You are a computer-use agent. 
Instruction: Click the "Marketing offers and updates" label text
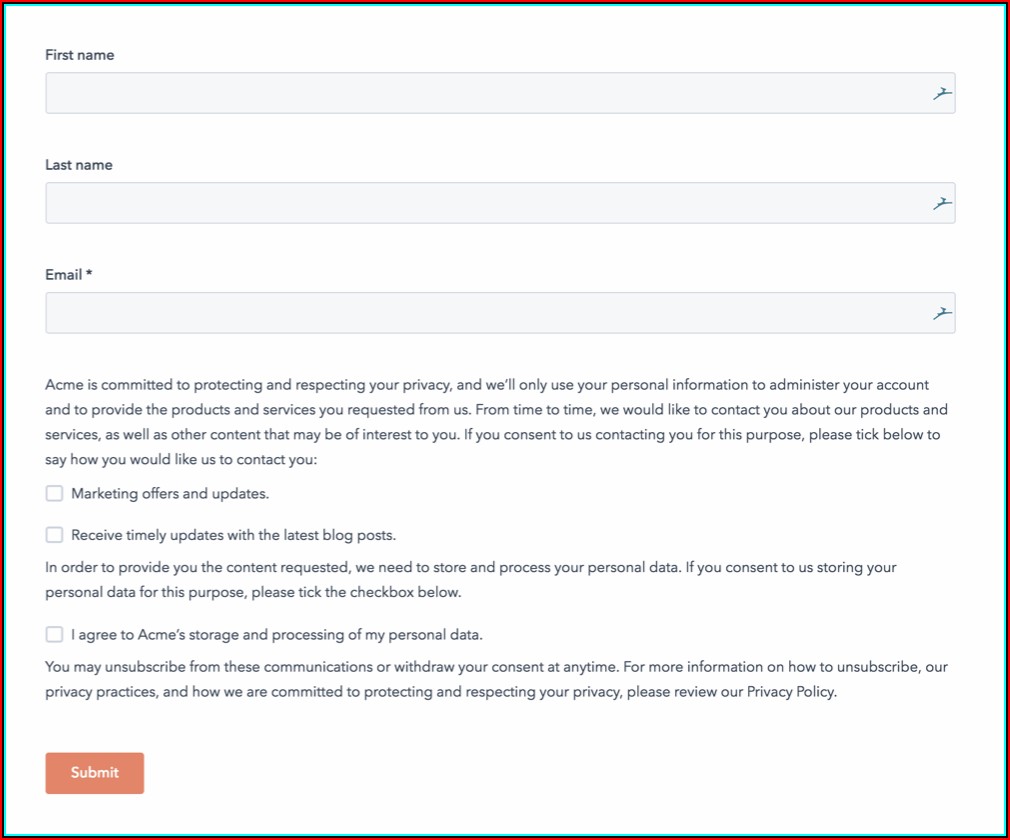coord(170,494)
